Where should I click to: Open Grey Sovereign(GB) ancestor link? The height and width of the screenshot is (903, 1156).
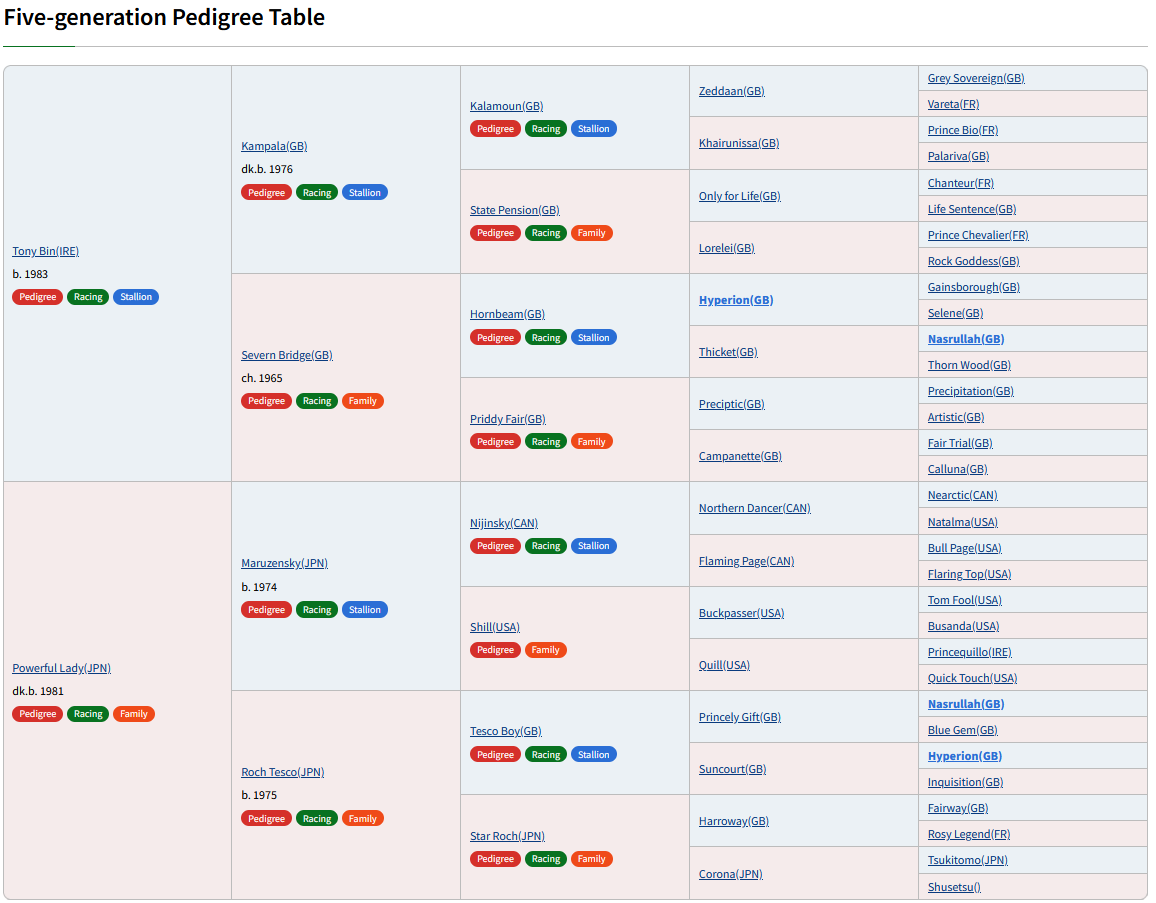point(976,78)
